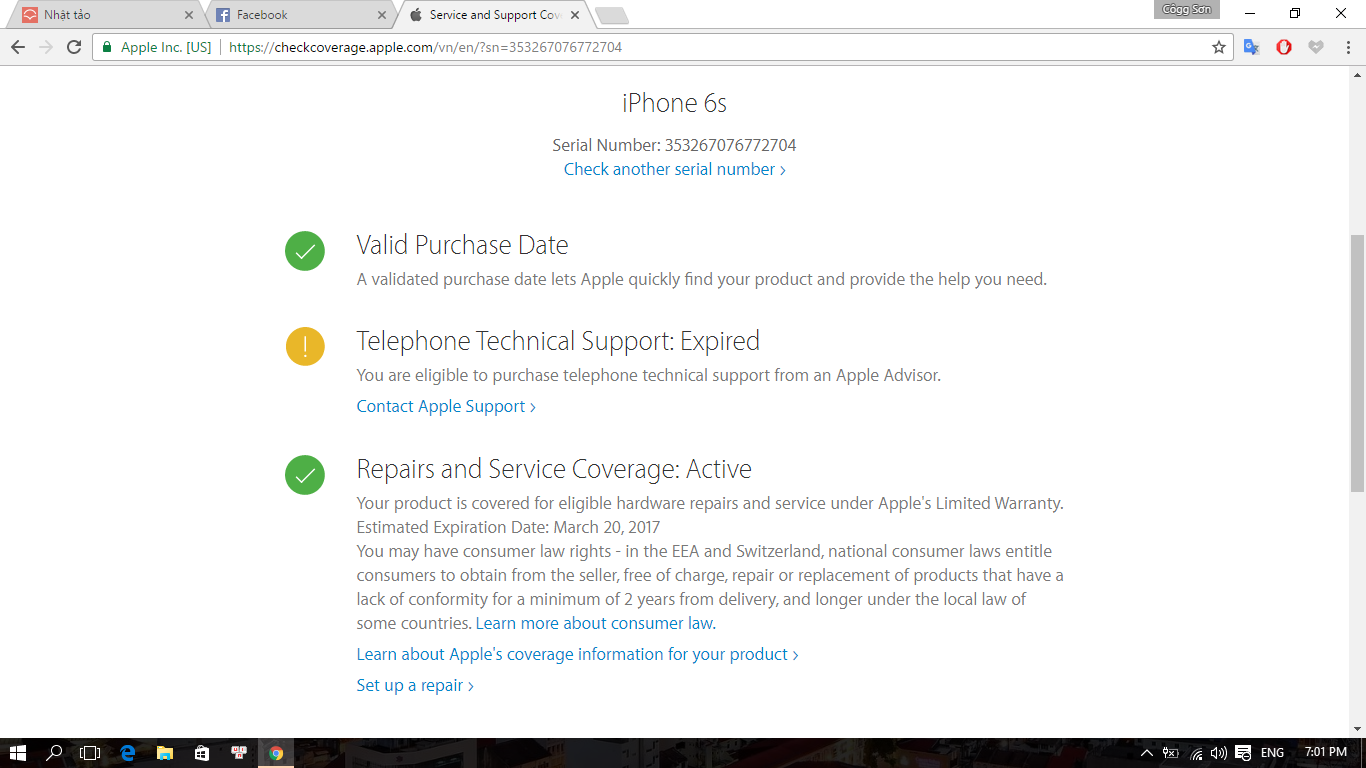Click the page vertical scrollbar thumb

(x=1357, y=362)
